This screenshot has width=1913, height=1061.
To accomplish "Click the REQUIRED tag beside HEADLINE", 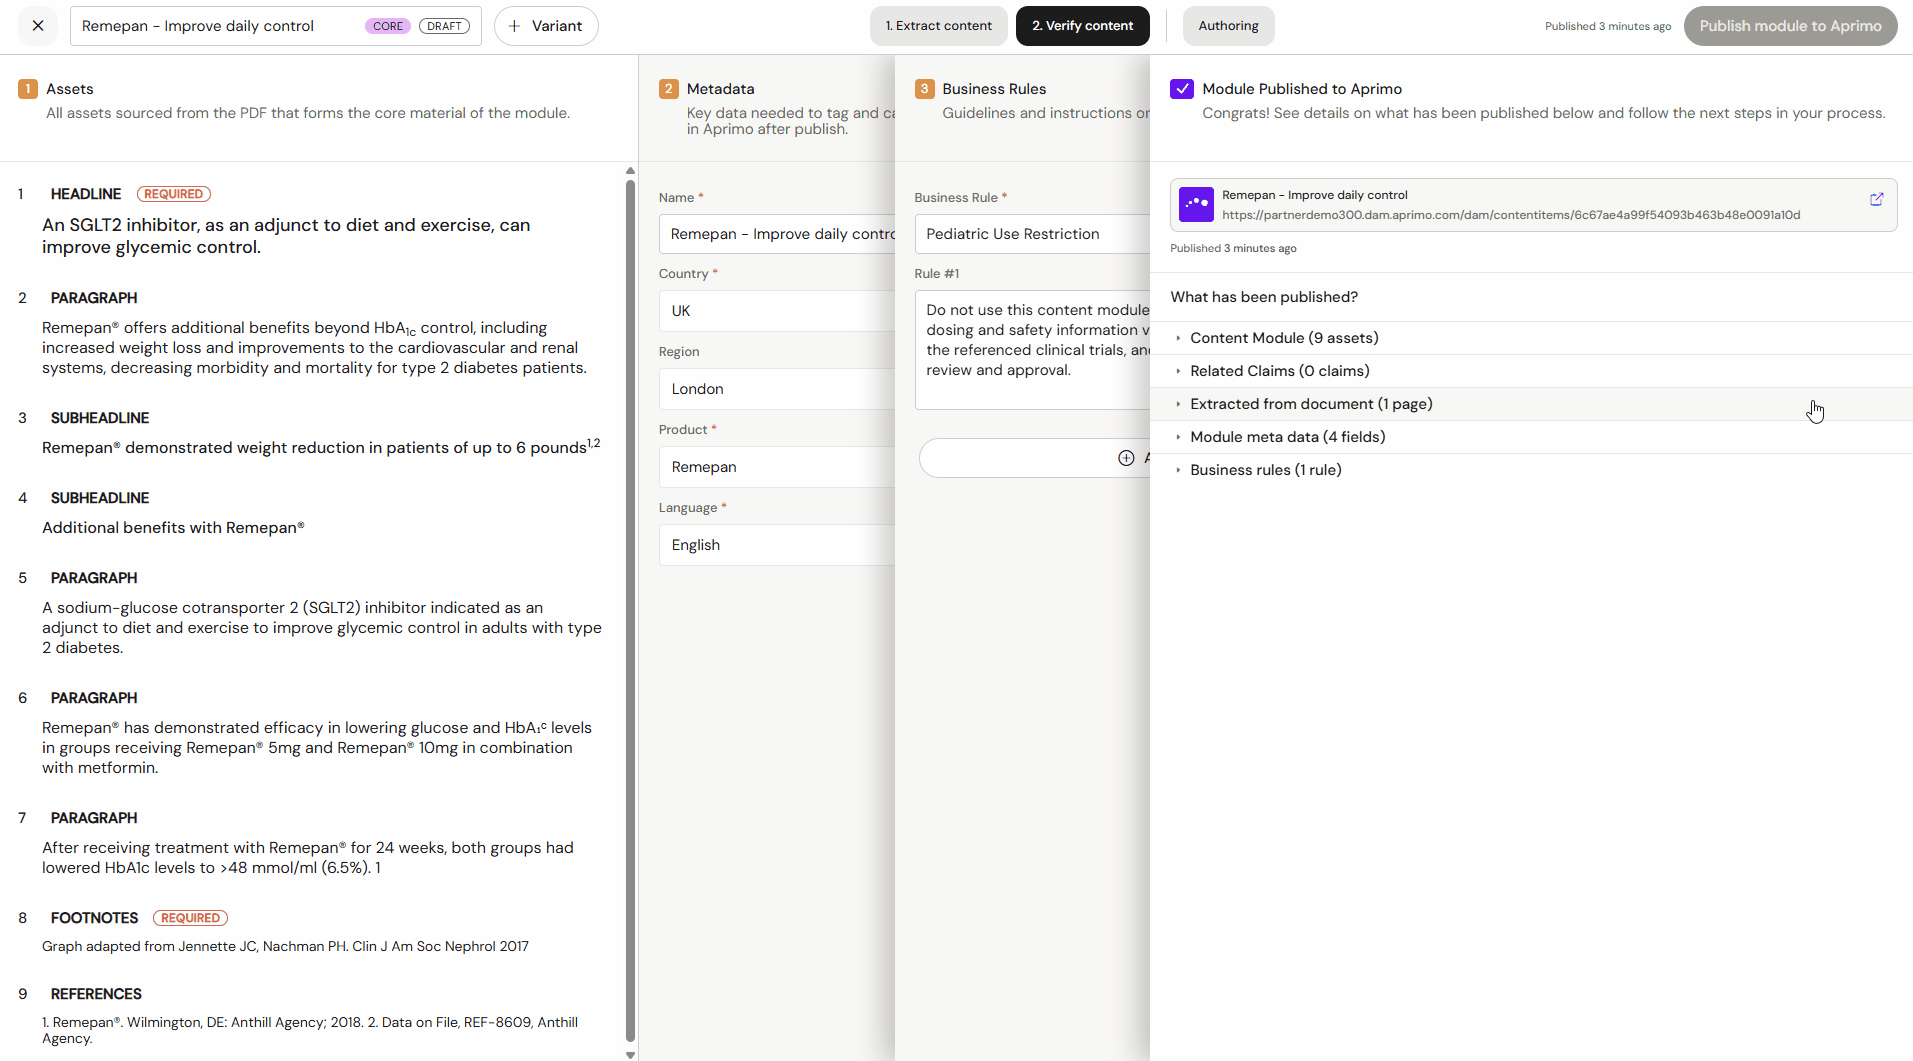I will tap(174, 194).
